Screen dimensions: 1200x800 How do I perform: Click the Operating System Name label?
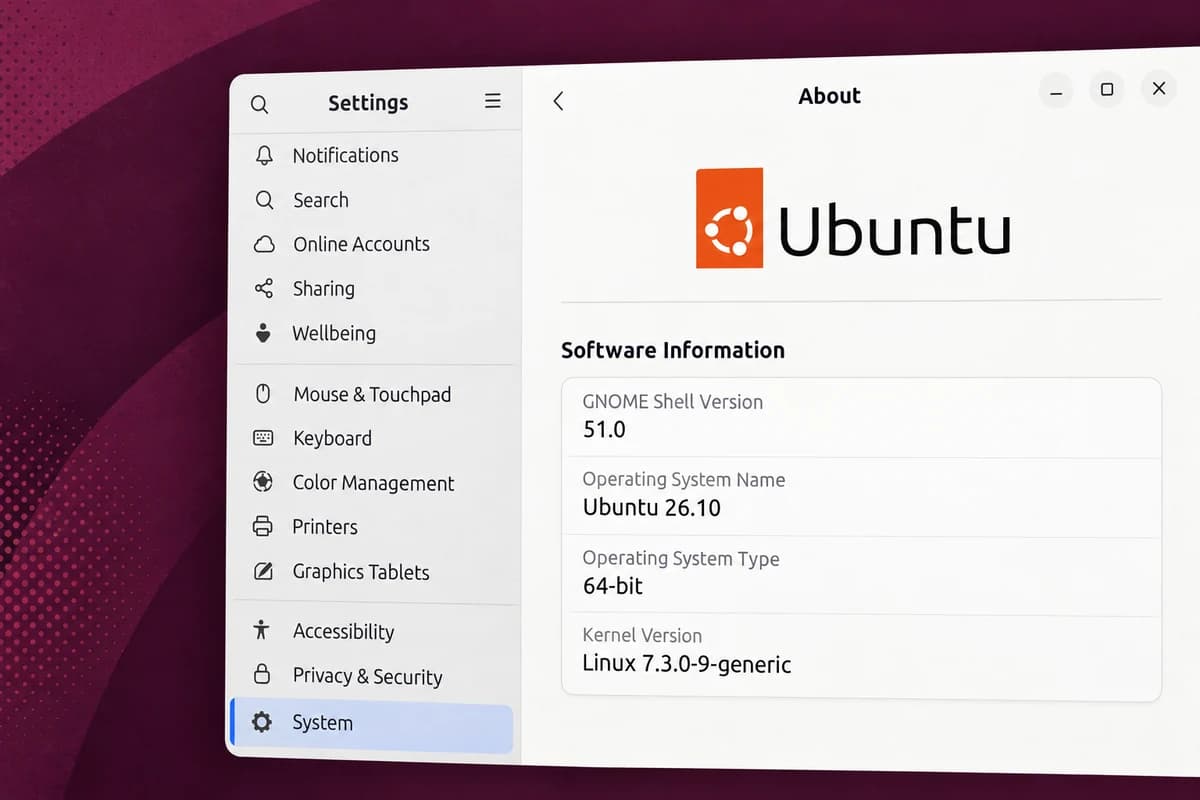pyautogui.click(x=684, y=480)
